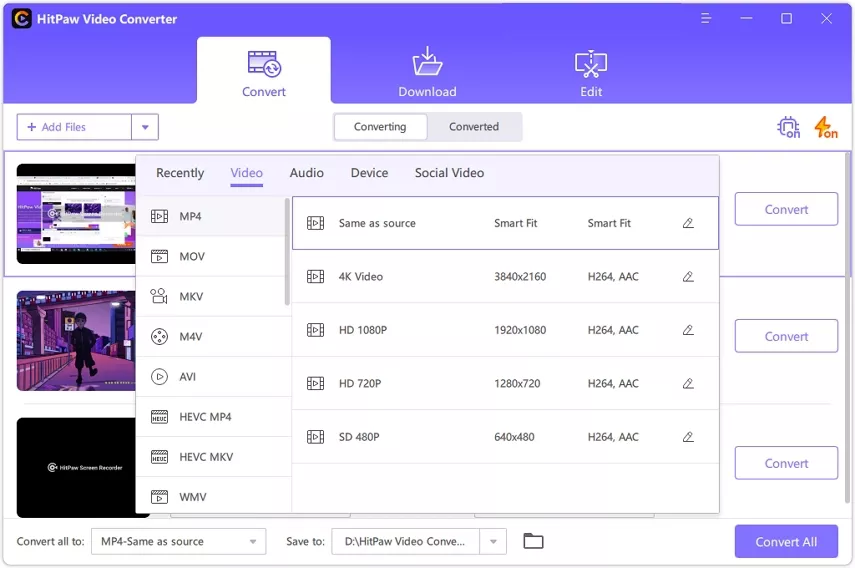Toggle the lightning fast conversion icon
The image size is (855, 568).
[x=826, y=127]
